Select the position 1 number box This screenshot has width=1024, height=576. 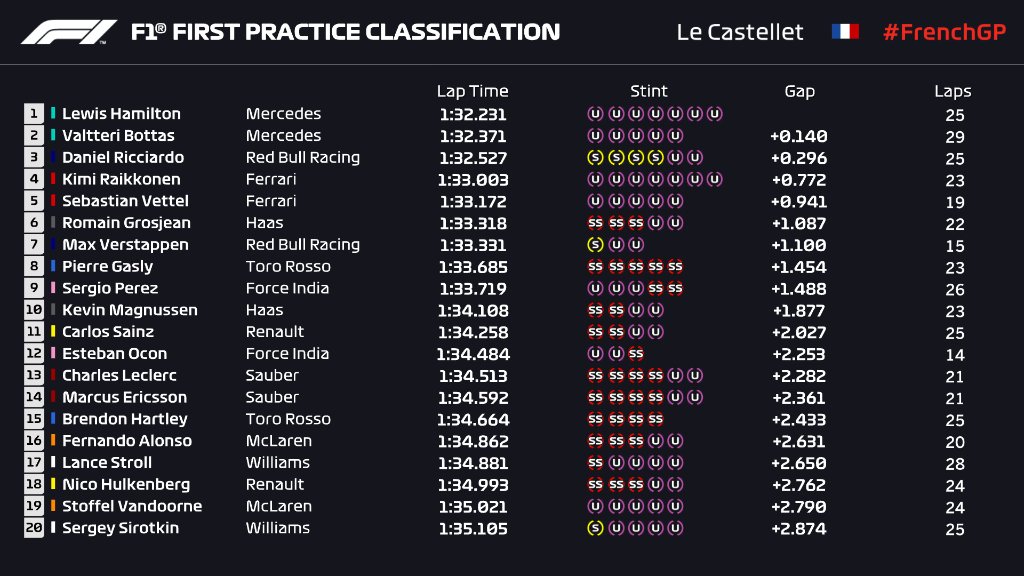pyautogui.click(x=34, y=114)
